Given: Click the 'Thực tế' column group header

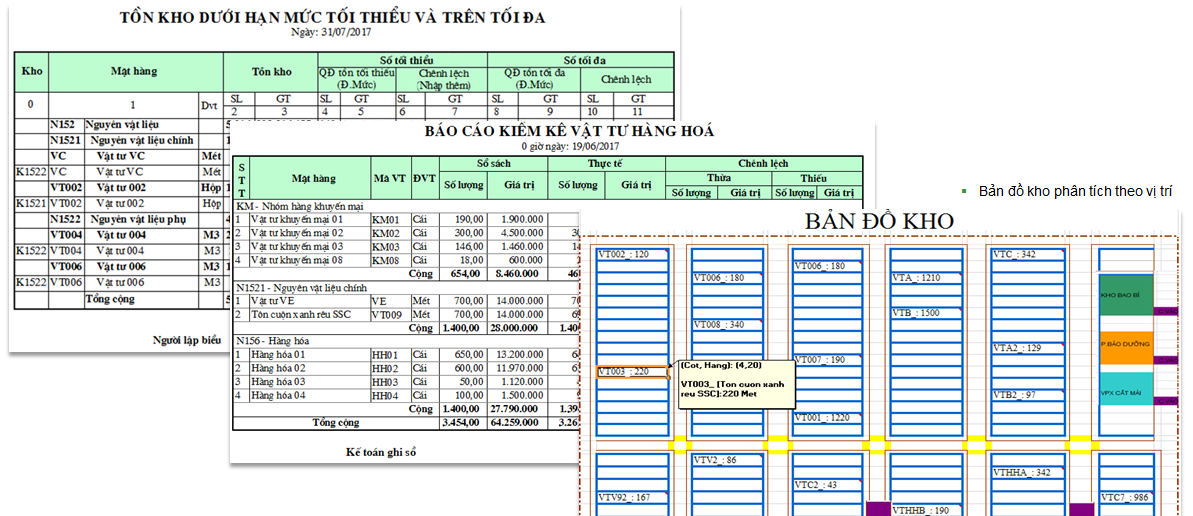Looking at the screenshot, I should [606, 164].
